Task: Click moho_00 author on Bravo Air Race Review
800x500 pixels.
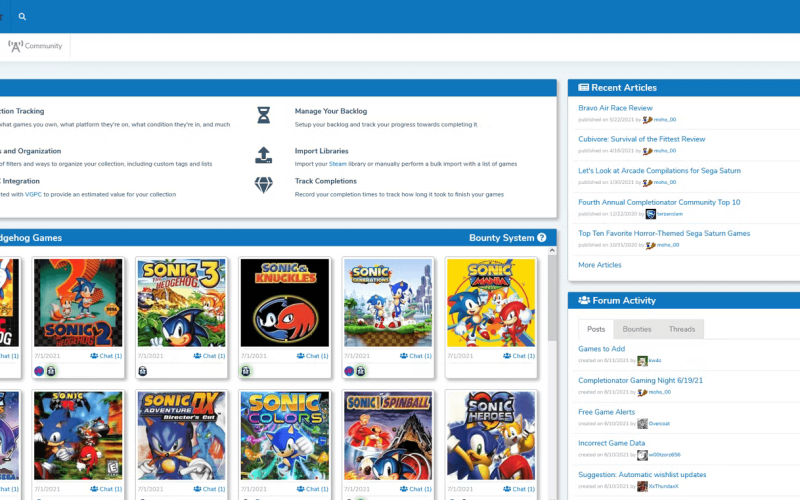Action: [665, 120]
